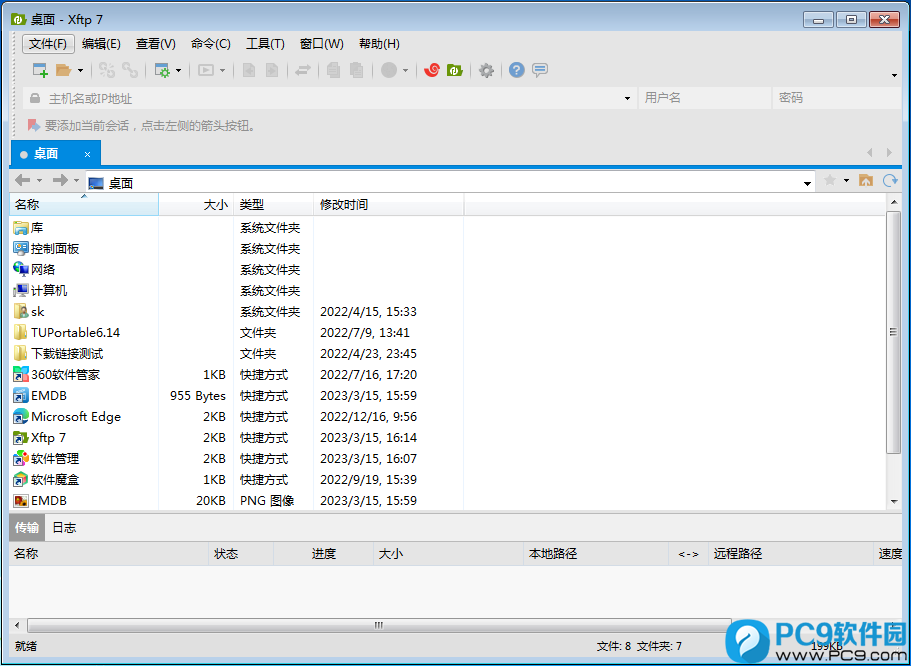Image resolution: width=911 pixels, height=666 pixels.
Task: Click the Paste toolbar icon
Action: [x=357, y=70]
